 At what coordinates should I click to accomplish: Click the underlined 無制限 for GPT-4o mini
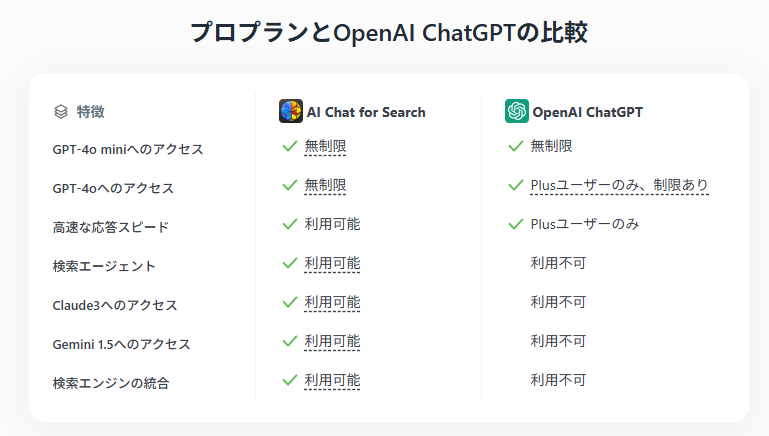(x=326, y=146)
